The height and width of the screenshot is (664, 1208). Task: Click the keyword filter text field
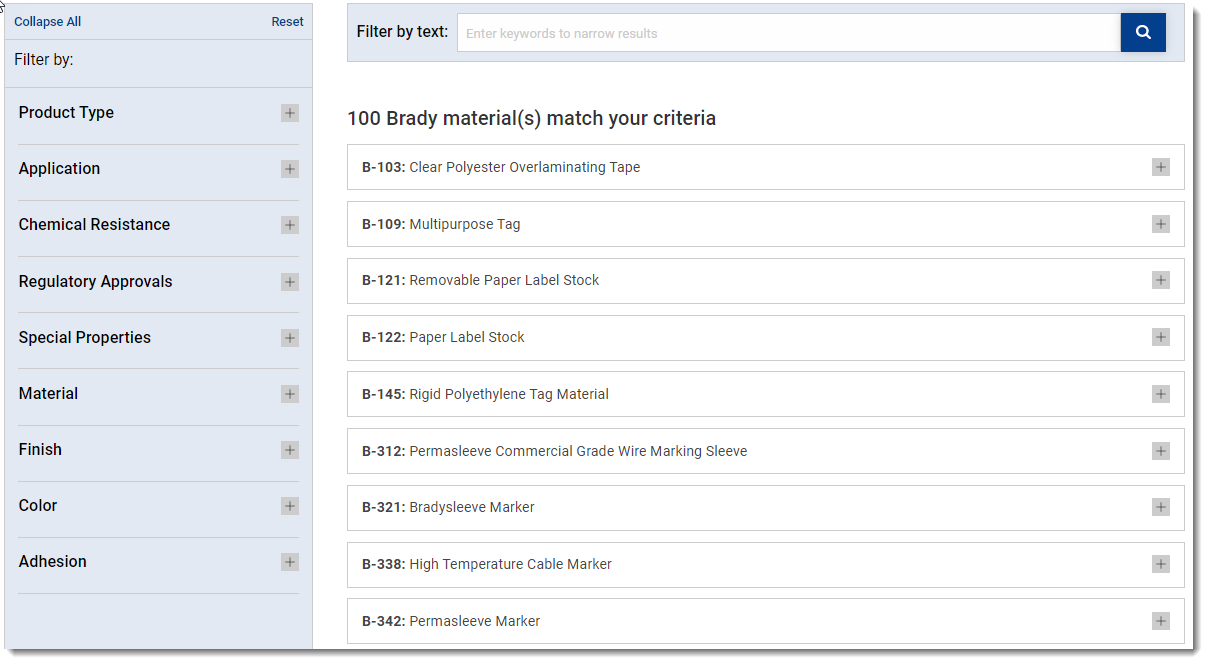pos(789,32)
